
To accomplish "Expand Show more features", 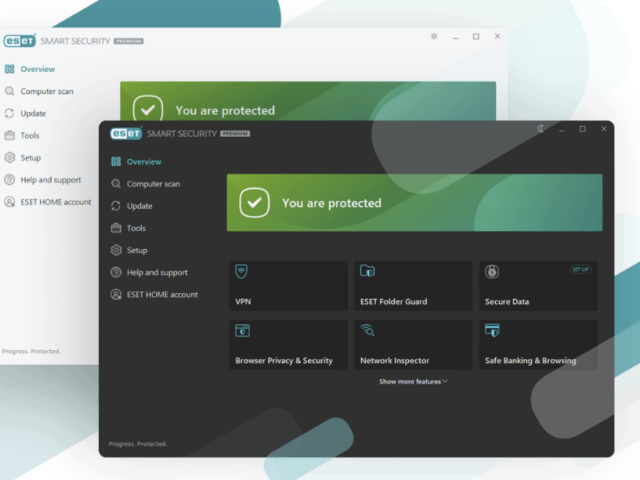I will point(413,382).
